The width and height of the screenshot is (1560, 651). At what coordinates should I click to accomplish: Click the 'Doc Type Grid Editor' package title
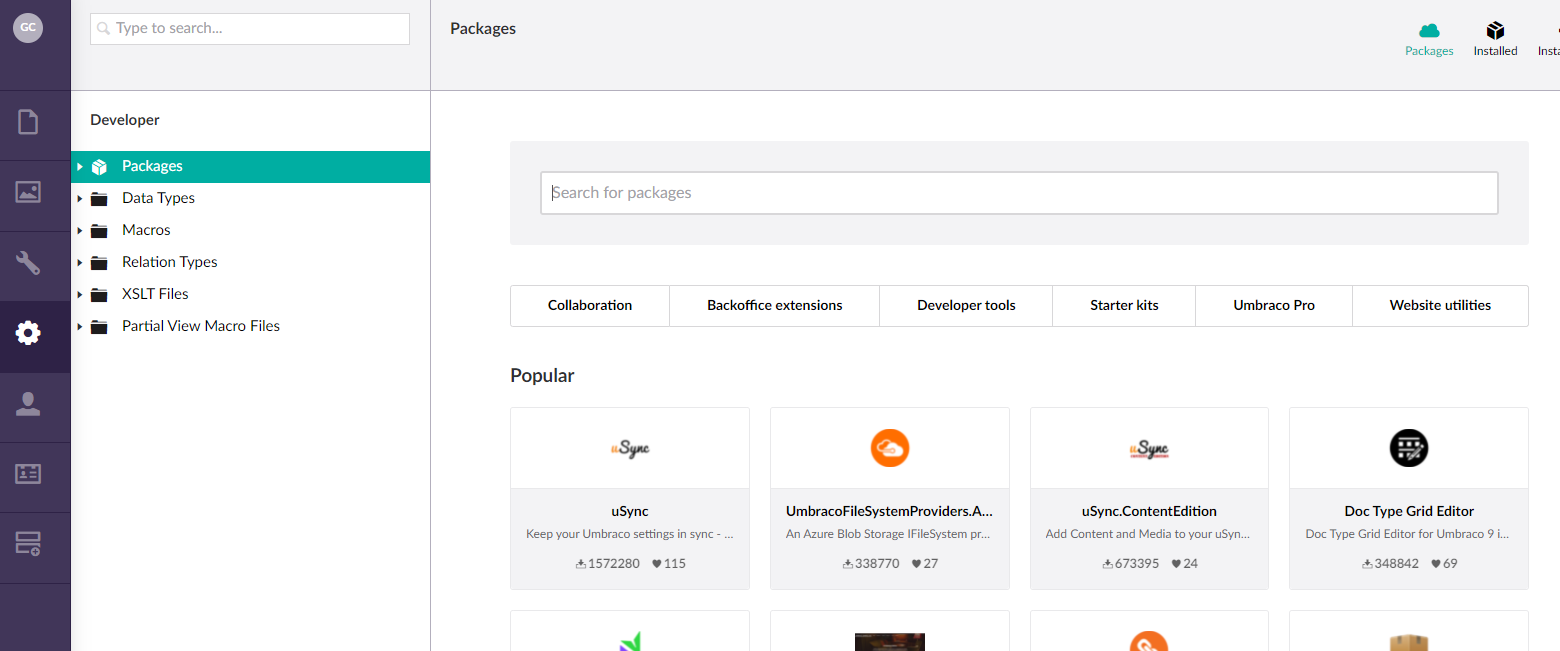click(x=1409, y=511)
